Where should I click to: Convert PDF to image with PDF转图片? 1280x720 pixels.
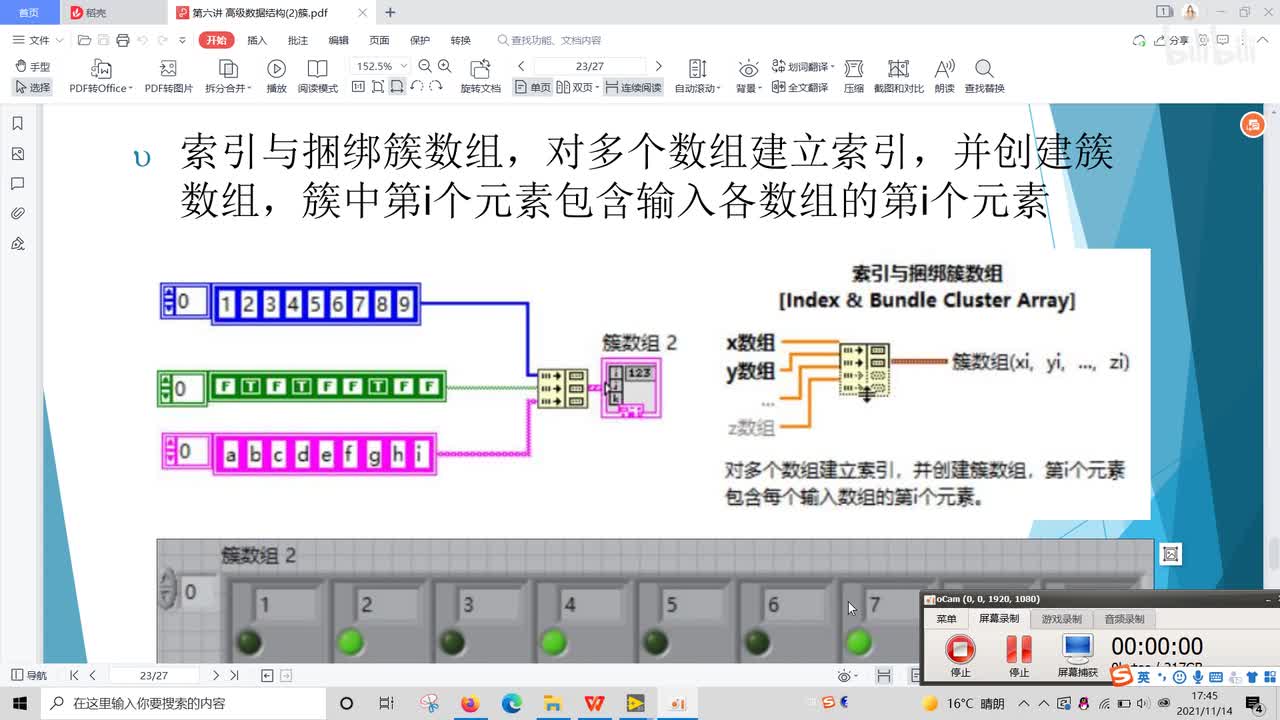(x=169, y=76)
